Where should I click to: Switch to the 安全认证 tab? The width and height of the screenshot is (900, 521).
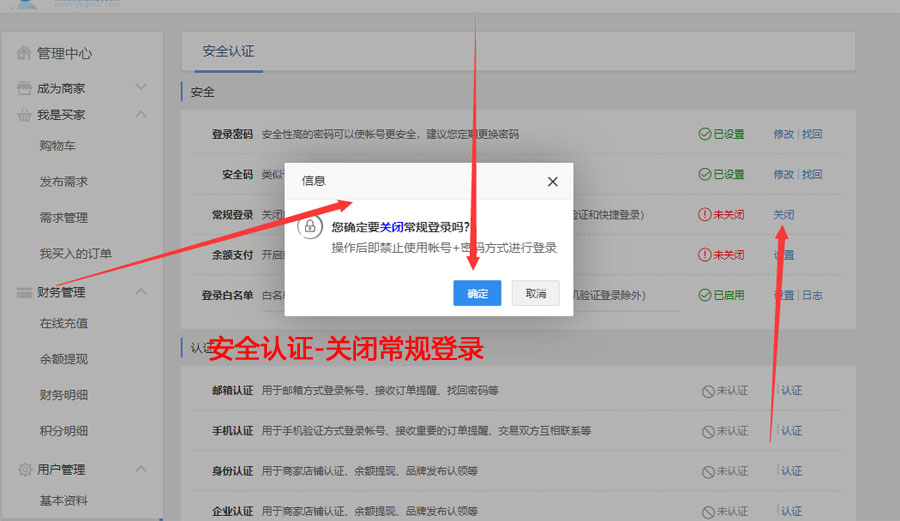point(228,51)
